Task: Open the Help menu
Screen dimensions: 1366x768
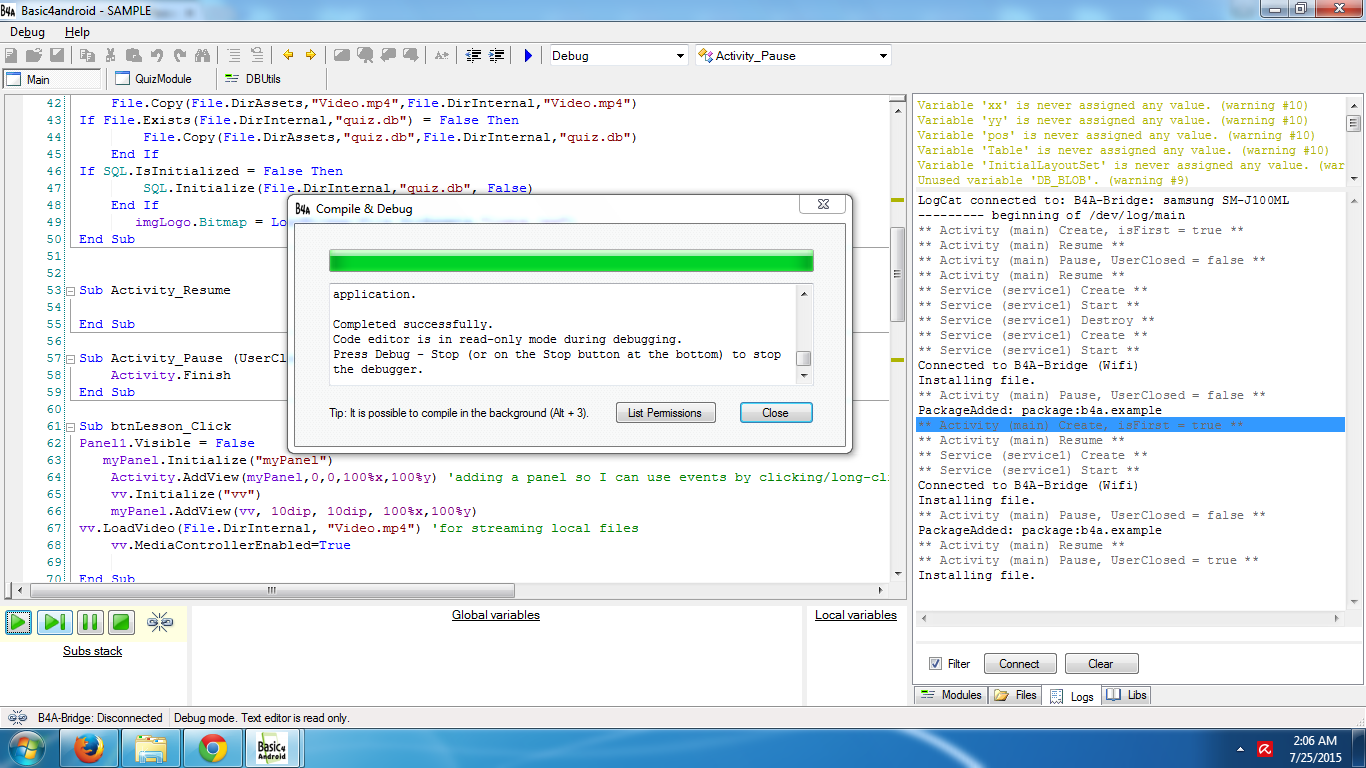Action: click(x=77, y=32)
